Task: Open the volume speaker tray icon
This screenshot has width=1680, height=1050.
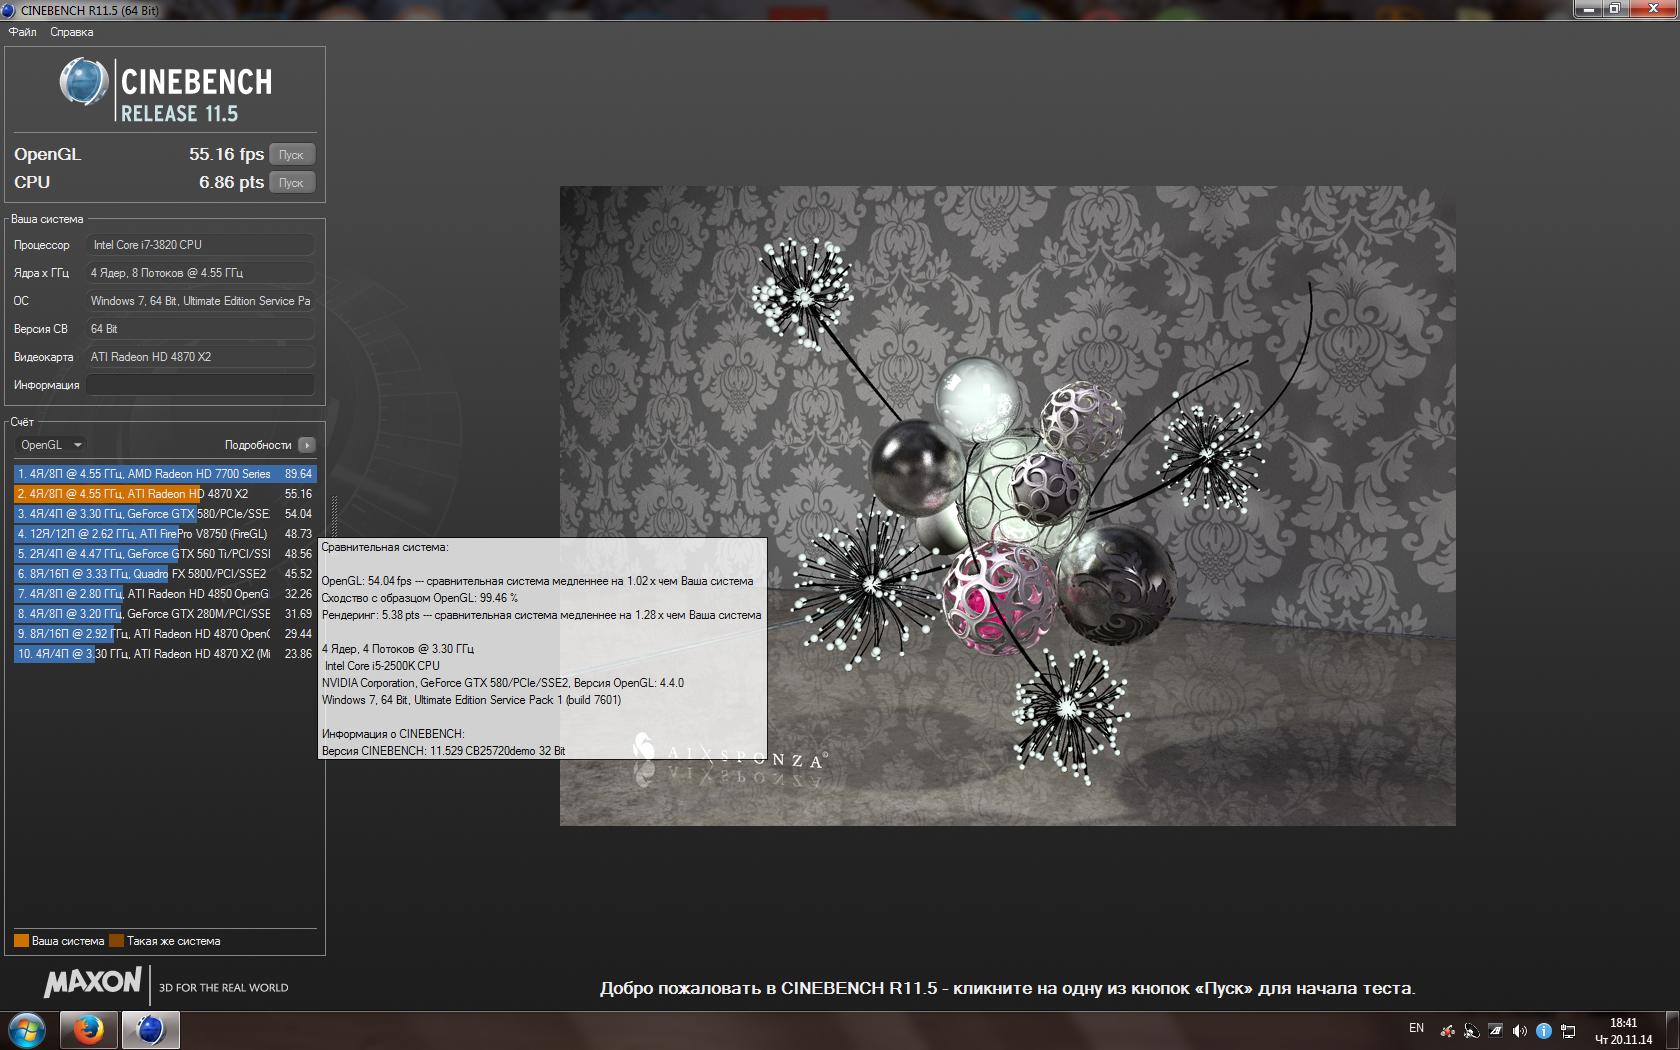Action: point(1519,1031)
